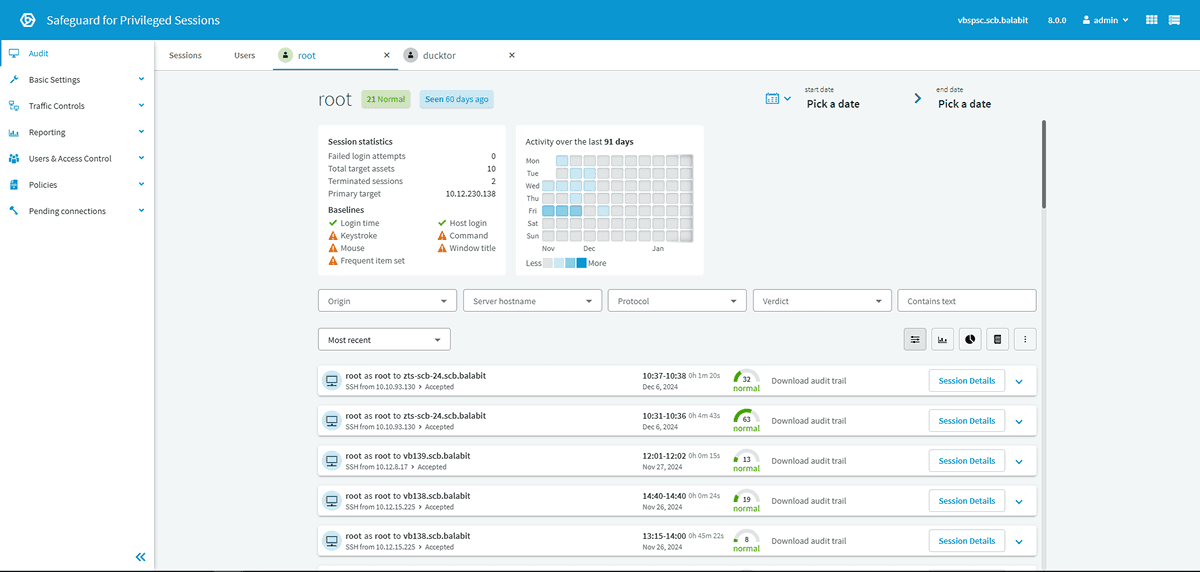The image size is (1200, 572).
Task: Toggle the filter sliders toolbar button
Action: 914,340
